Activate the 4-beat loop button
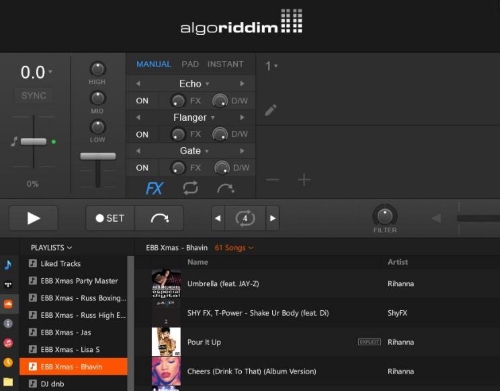Screen dimensions: 500x391 (245, 218)
